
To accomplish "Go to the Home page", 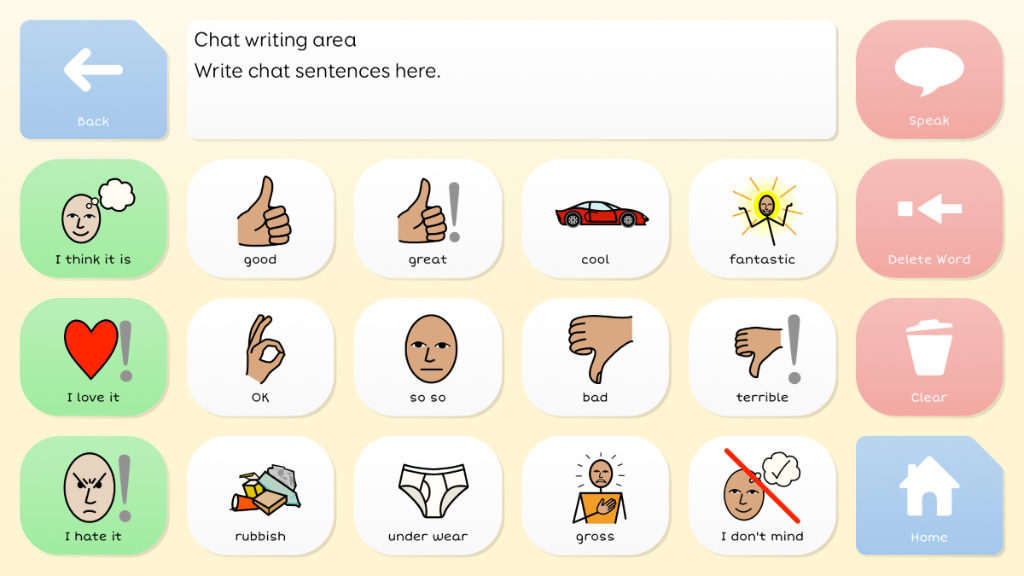I will (929, 496).
